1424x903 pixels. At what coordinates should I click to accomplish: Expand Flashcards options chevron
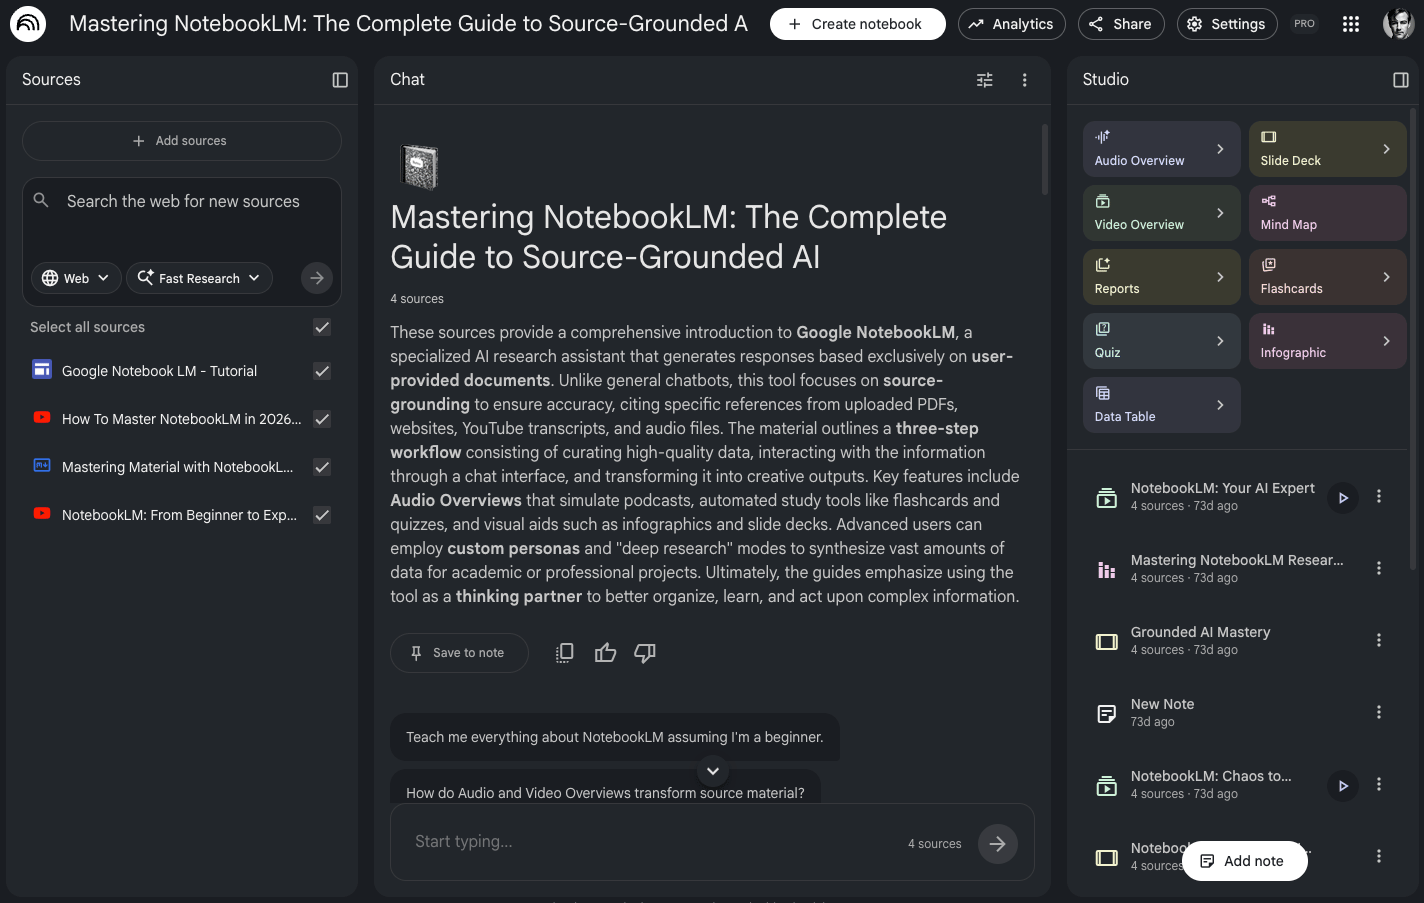[x=1386, y=277]
